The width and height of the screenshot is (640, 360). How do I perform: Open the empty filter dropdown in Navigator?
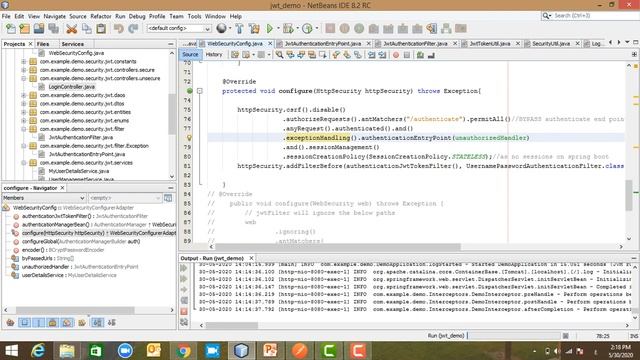(125, 198)
